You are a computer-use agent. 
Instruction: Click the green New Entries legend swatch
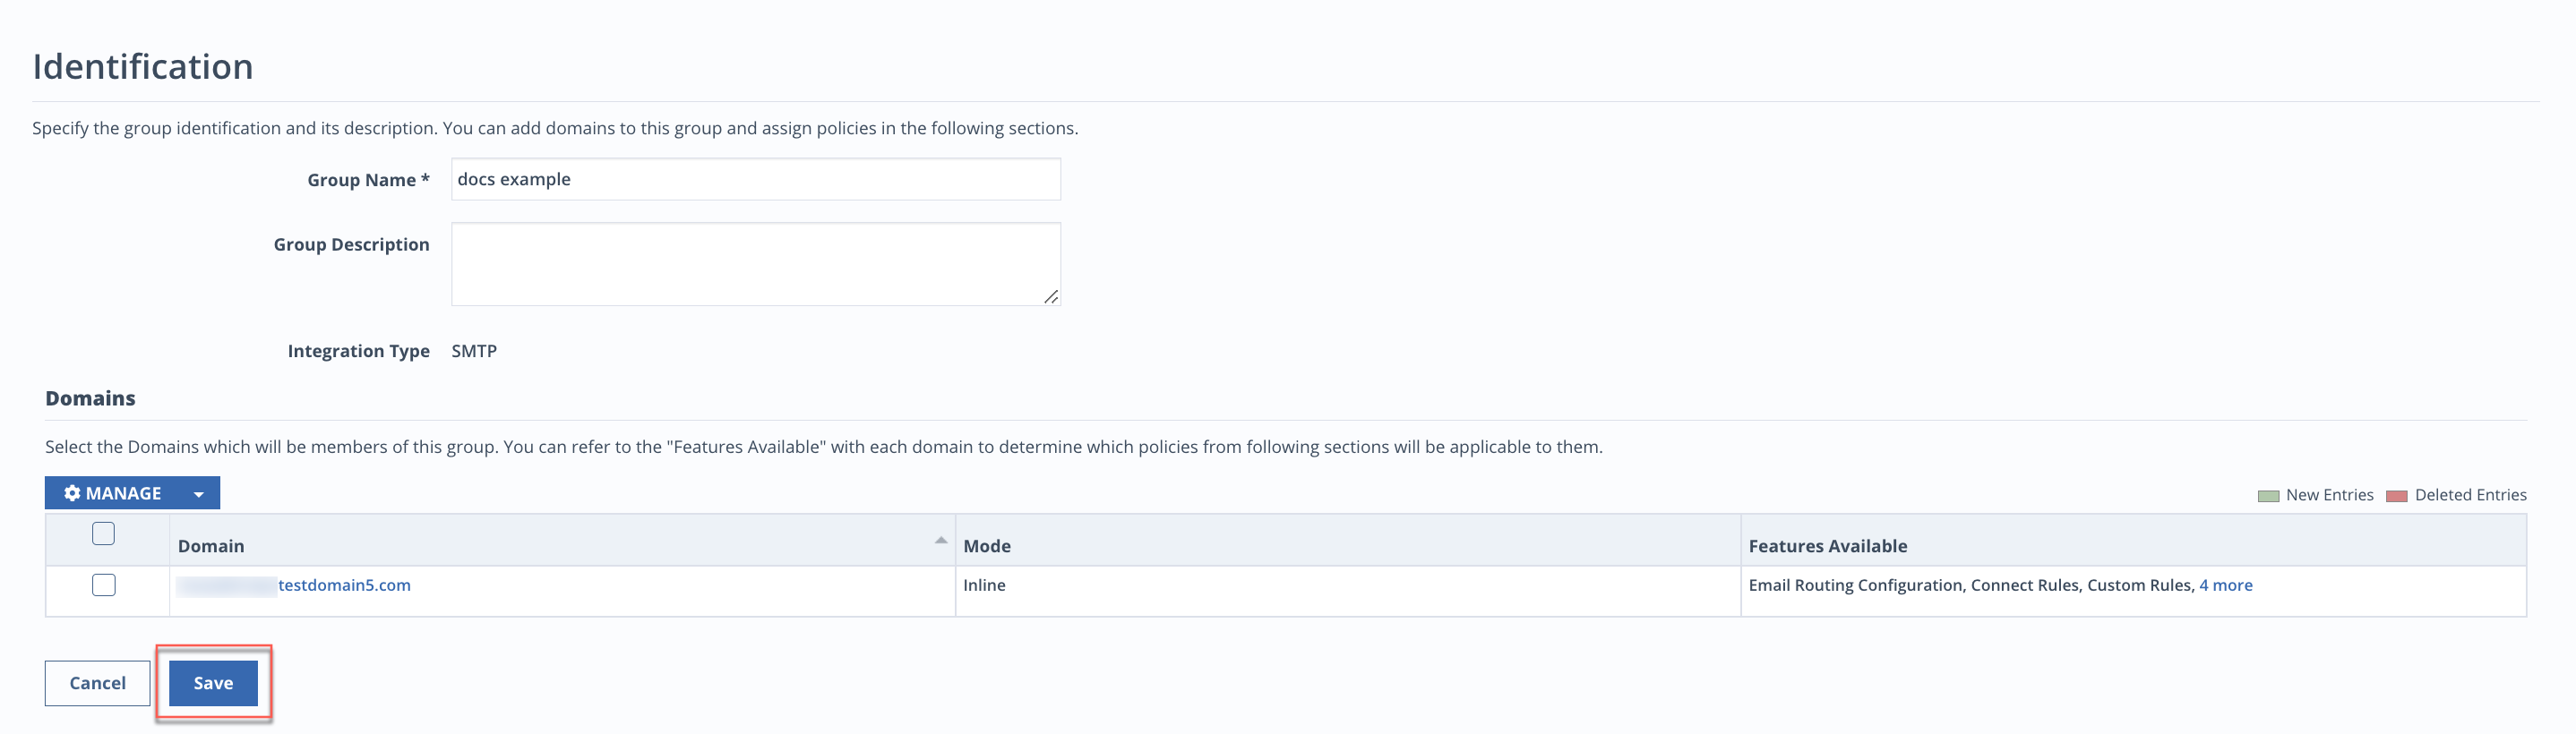click(2268, 496)
